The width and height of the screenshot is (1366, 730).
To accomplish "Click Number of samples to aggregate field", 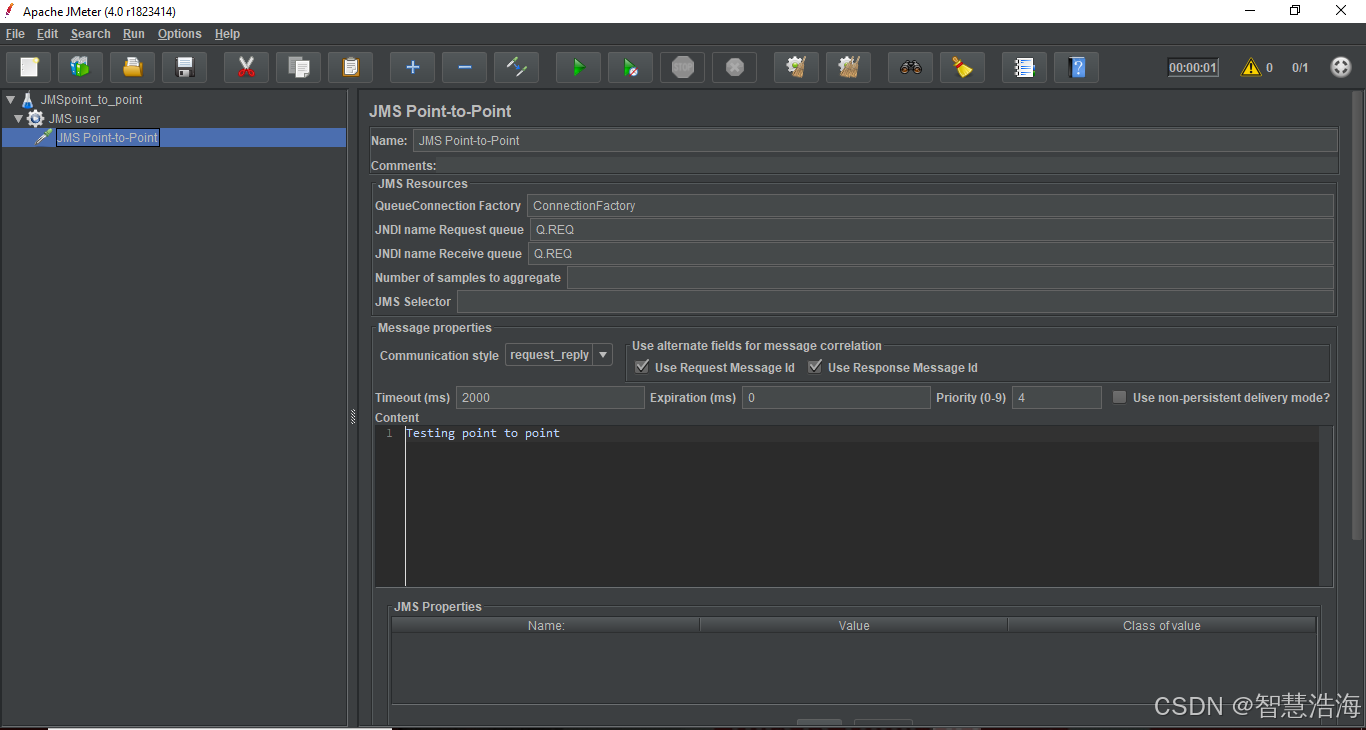I will [x=950, y=278].
